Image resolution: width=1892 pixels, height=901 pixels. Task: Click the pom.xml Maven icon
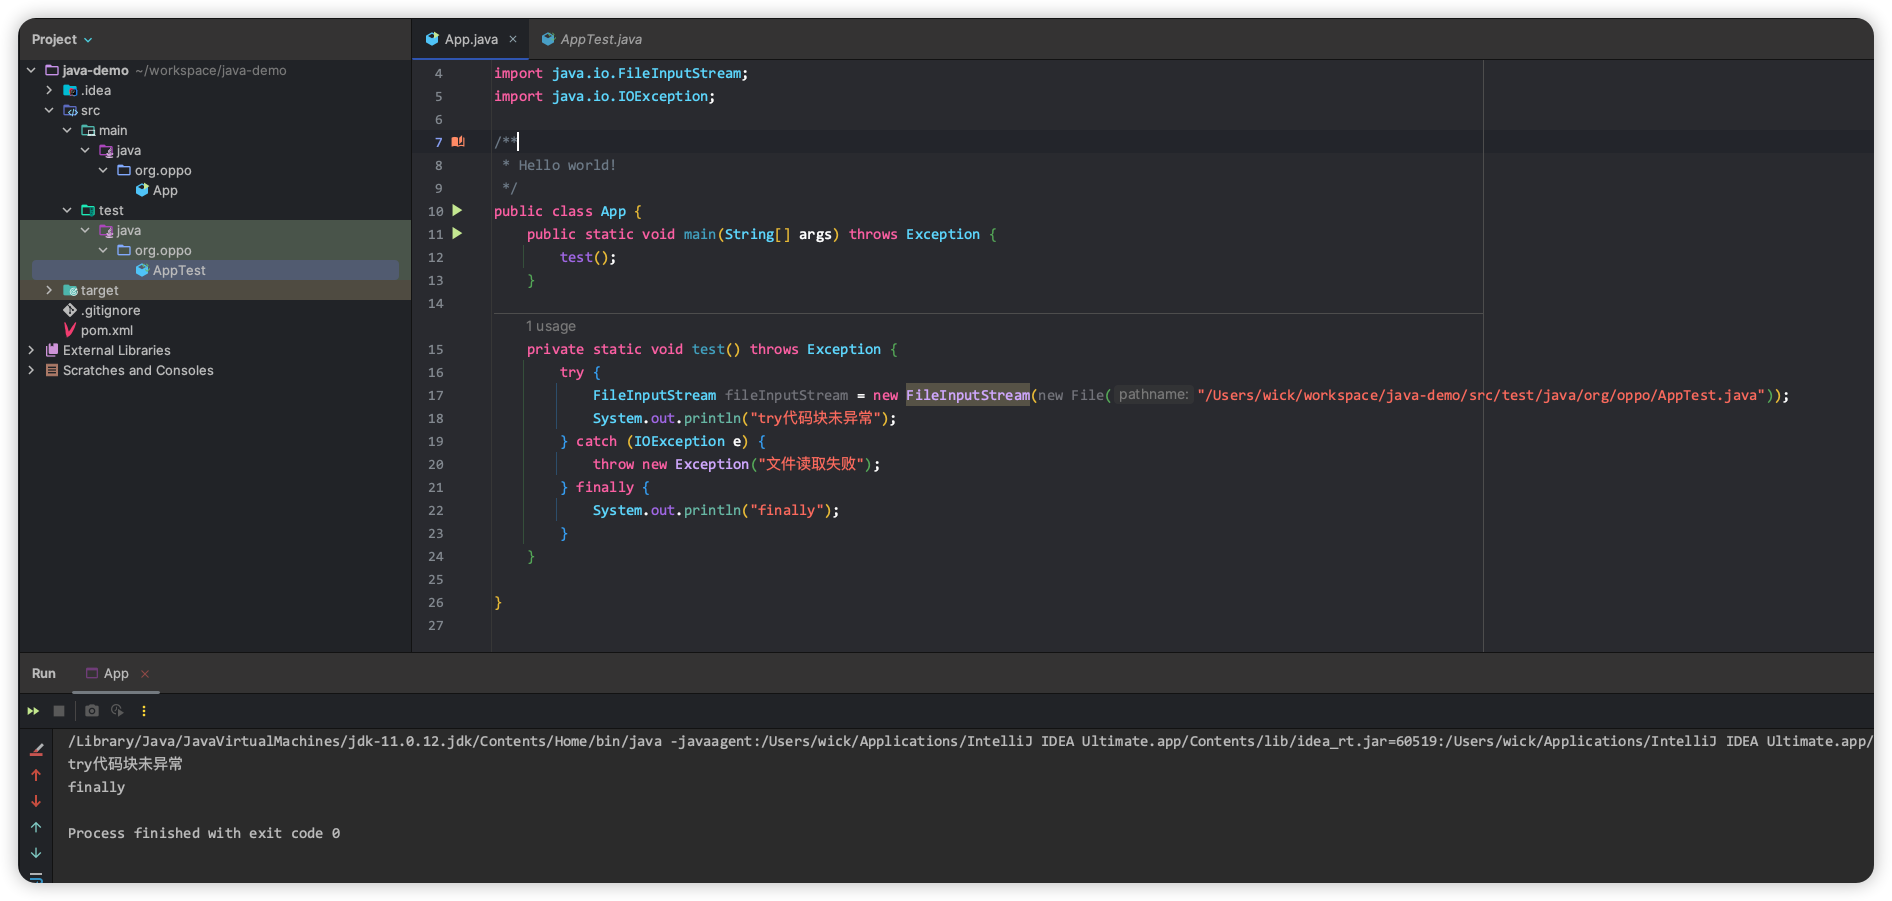click(70, 330)
